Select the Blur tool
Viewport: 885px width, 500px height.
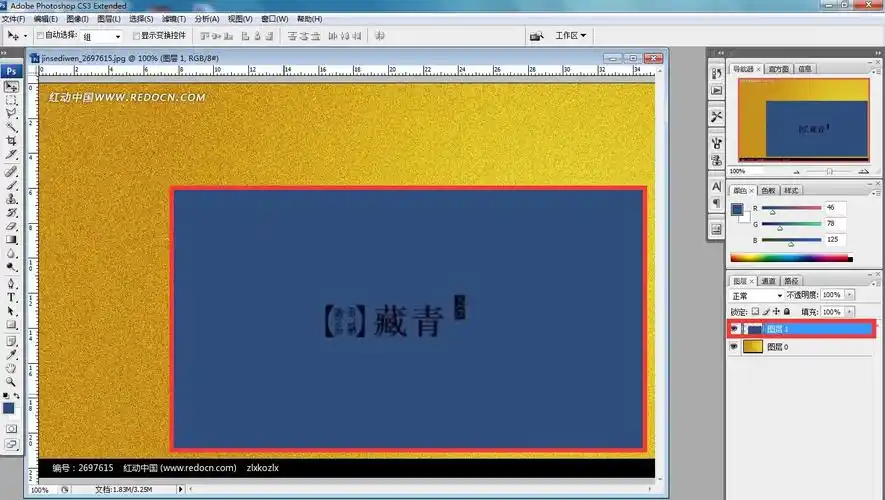point(11,253)
